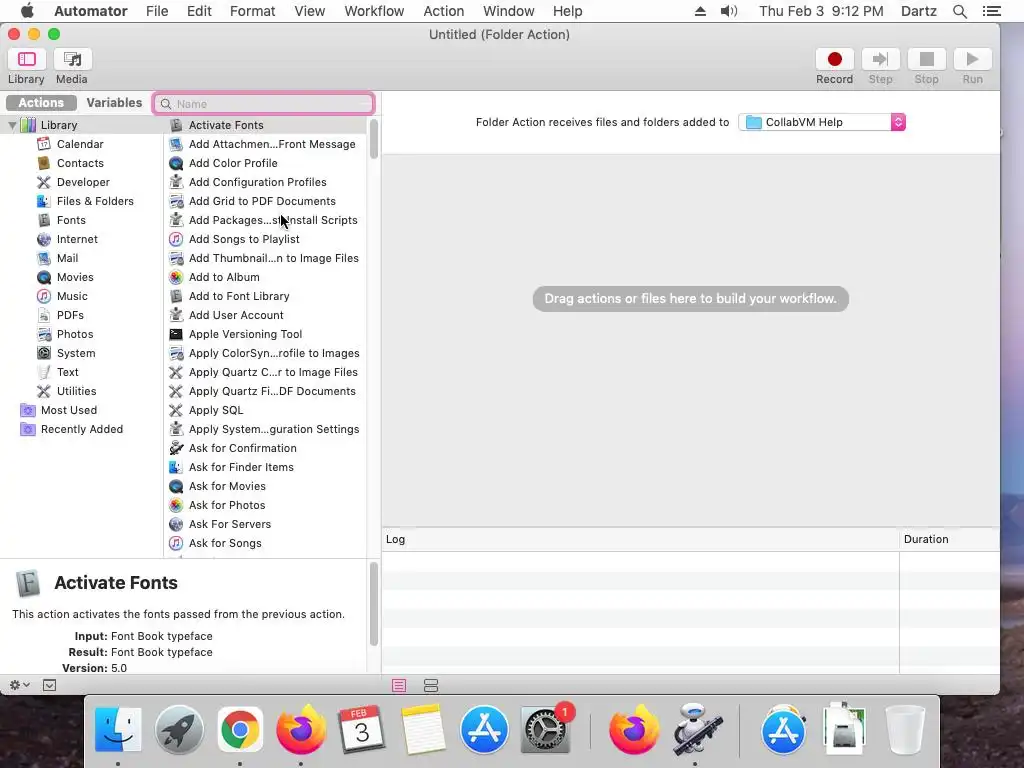Click the actions list scrollbar
The width and height of the screenshot is (1024, 768).
(374, 139)
